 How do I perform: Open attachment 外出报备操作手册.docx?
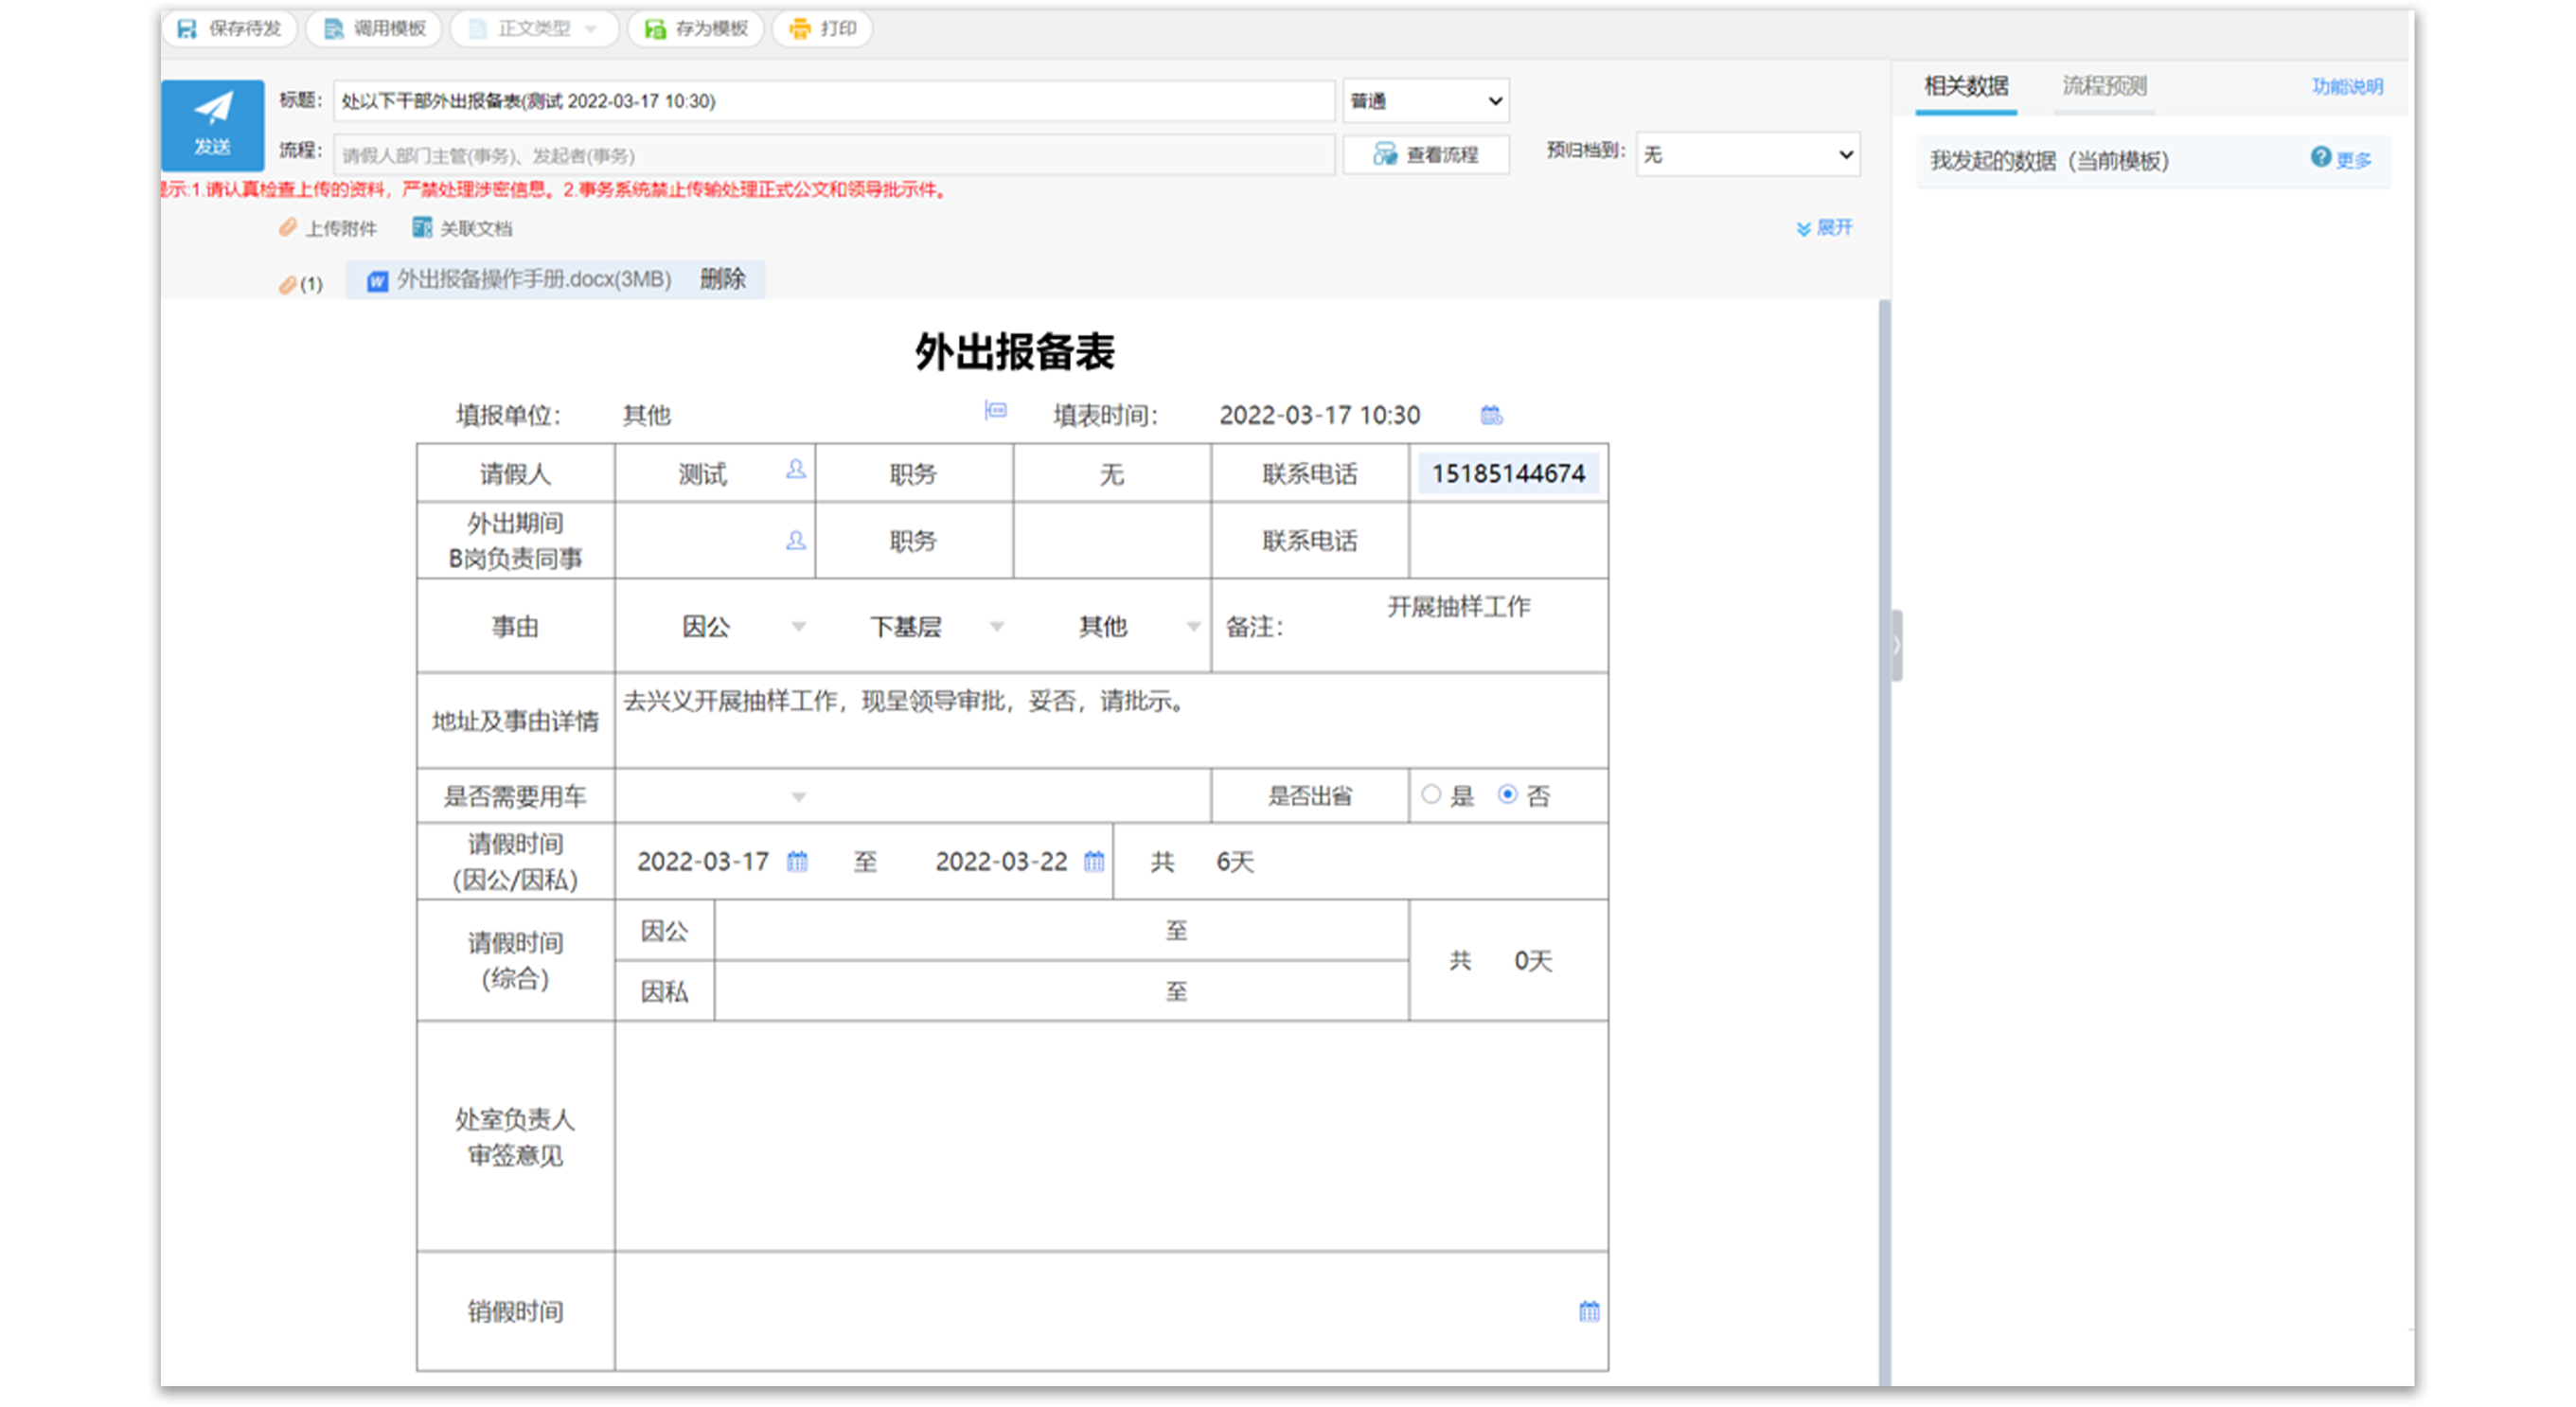(x=520, y=279)
